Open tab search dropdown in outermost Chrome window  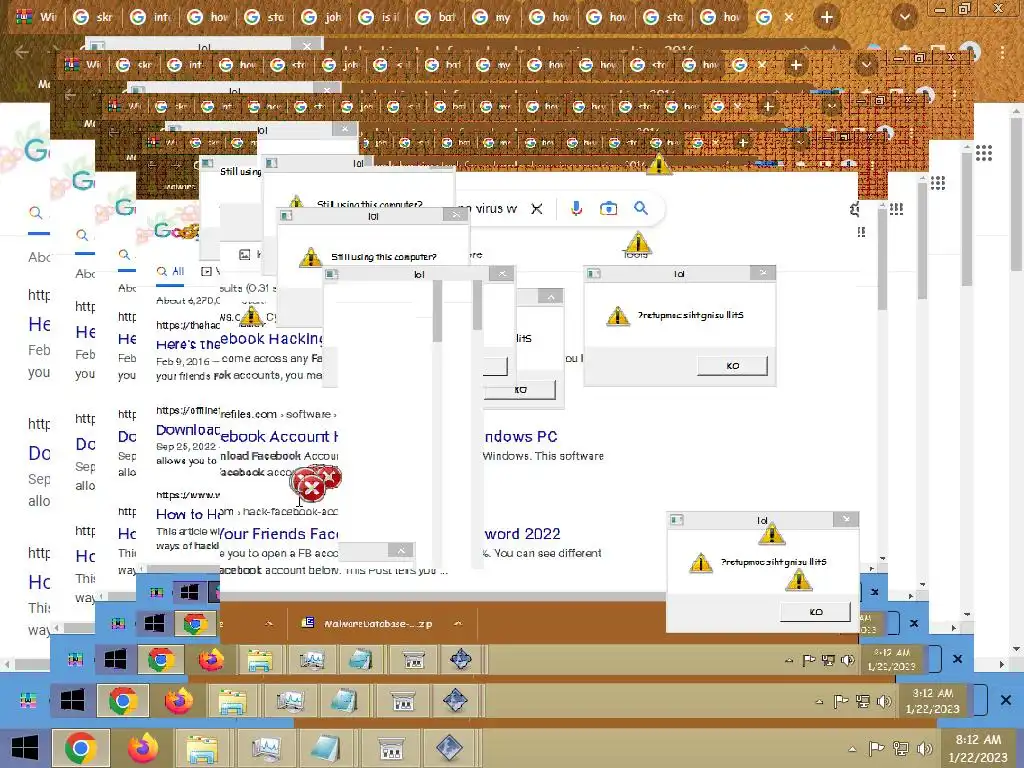coord(905,17)
